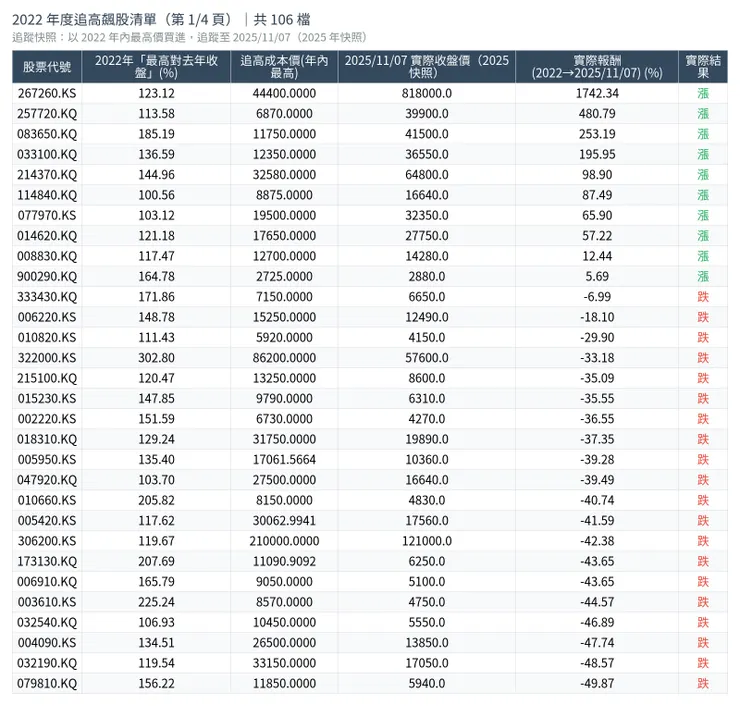The image size is (740, 706).
Task: Click the subtitle line 追蹤快照
Action: pyautogui.click(x=190, y=37)
